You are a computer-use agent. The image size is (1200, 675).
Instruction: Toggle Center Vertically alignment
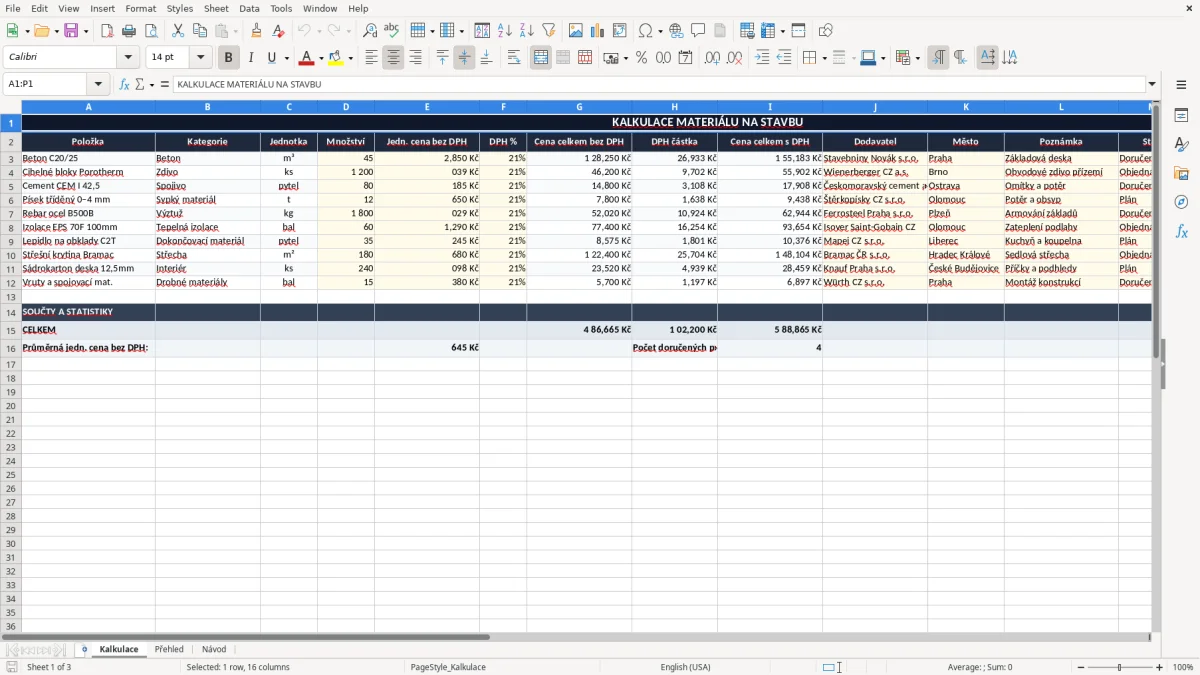pyautogui.click(x=464, y=58)
